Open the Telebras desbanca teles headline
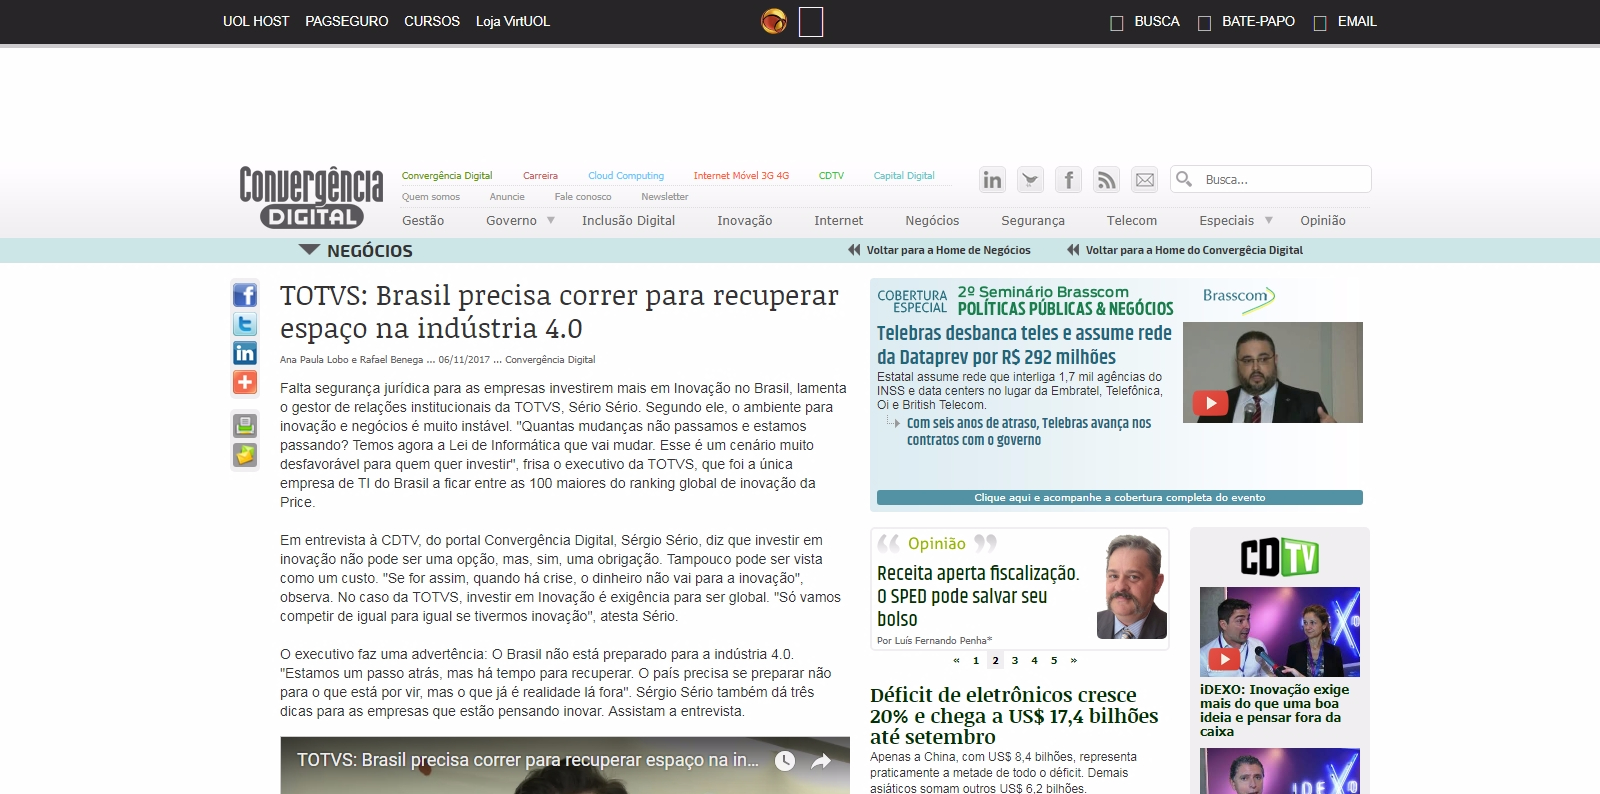Screen dimensions: 1600x794 click(1024, 345)
